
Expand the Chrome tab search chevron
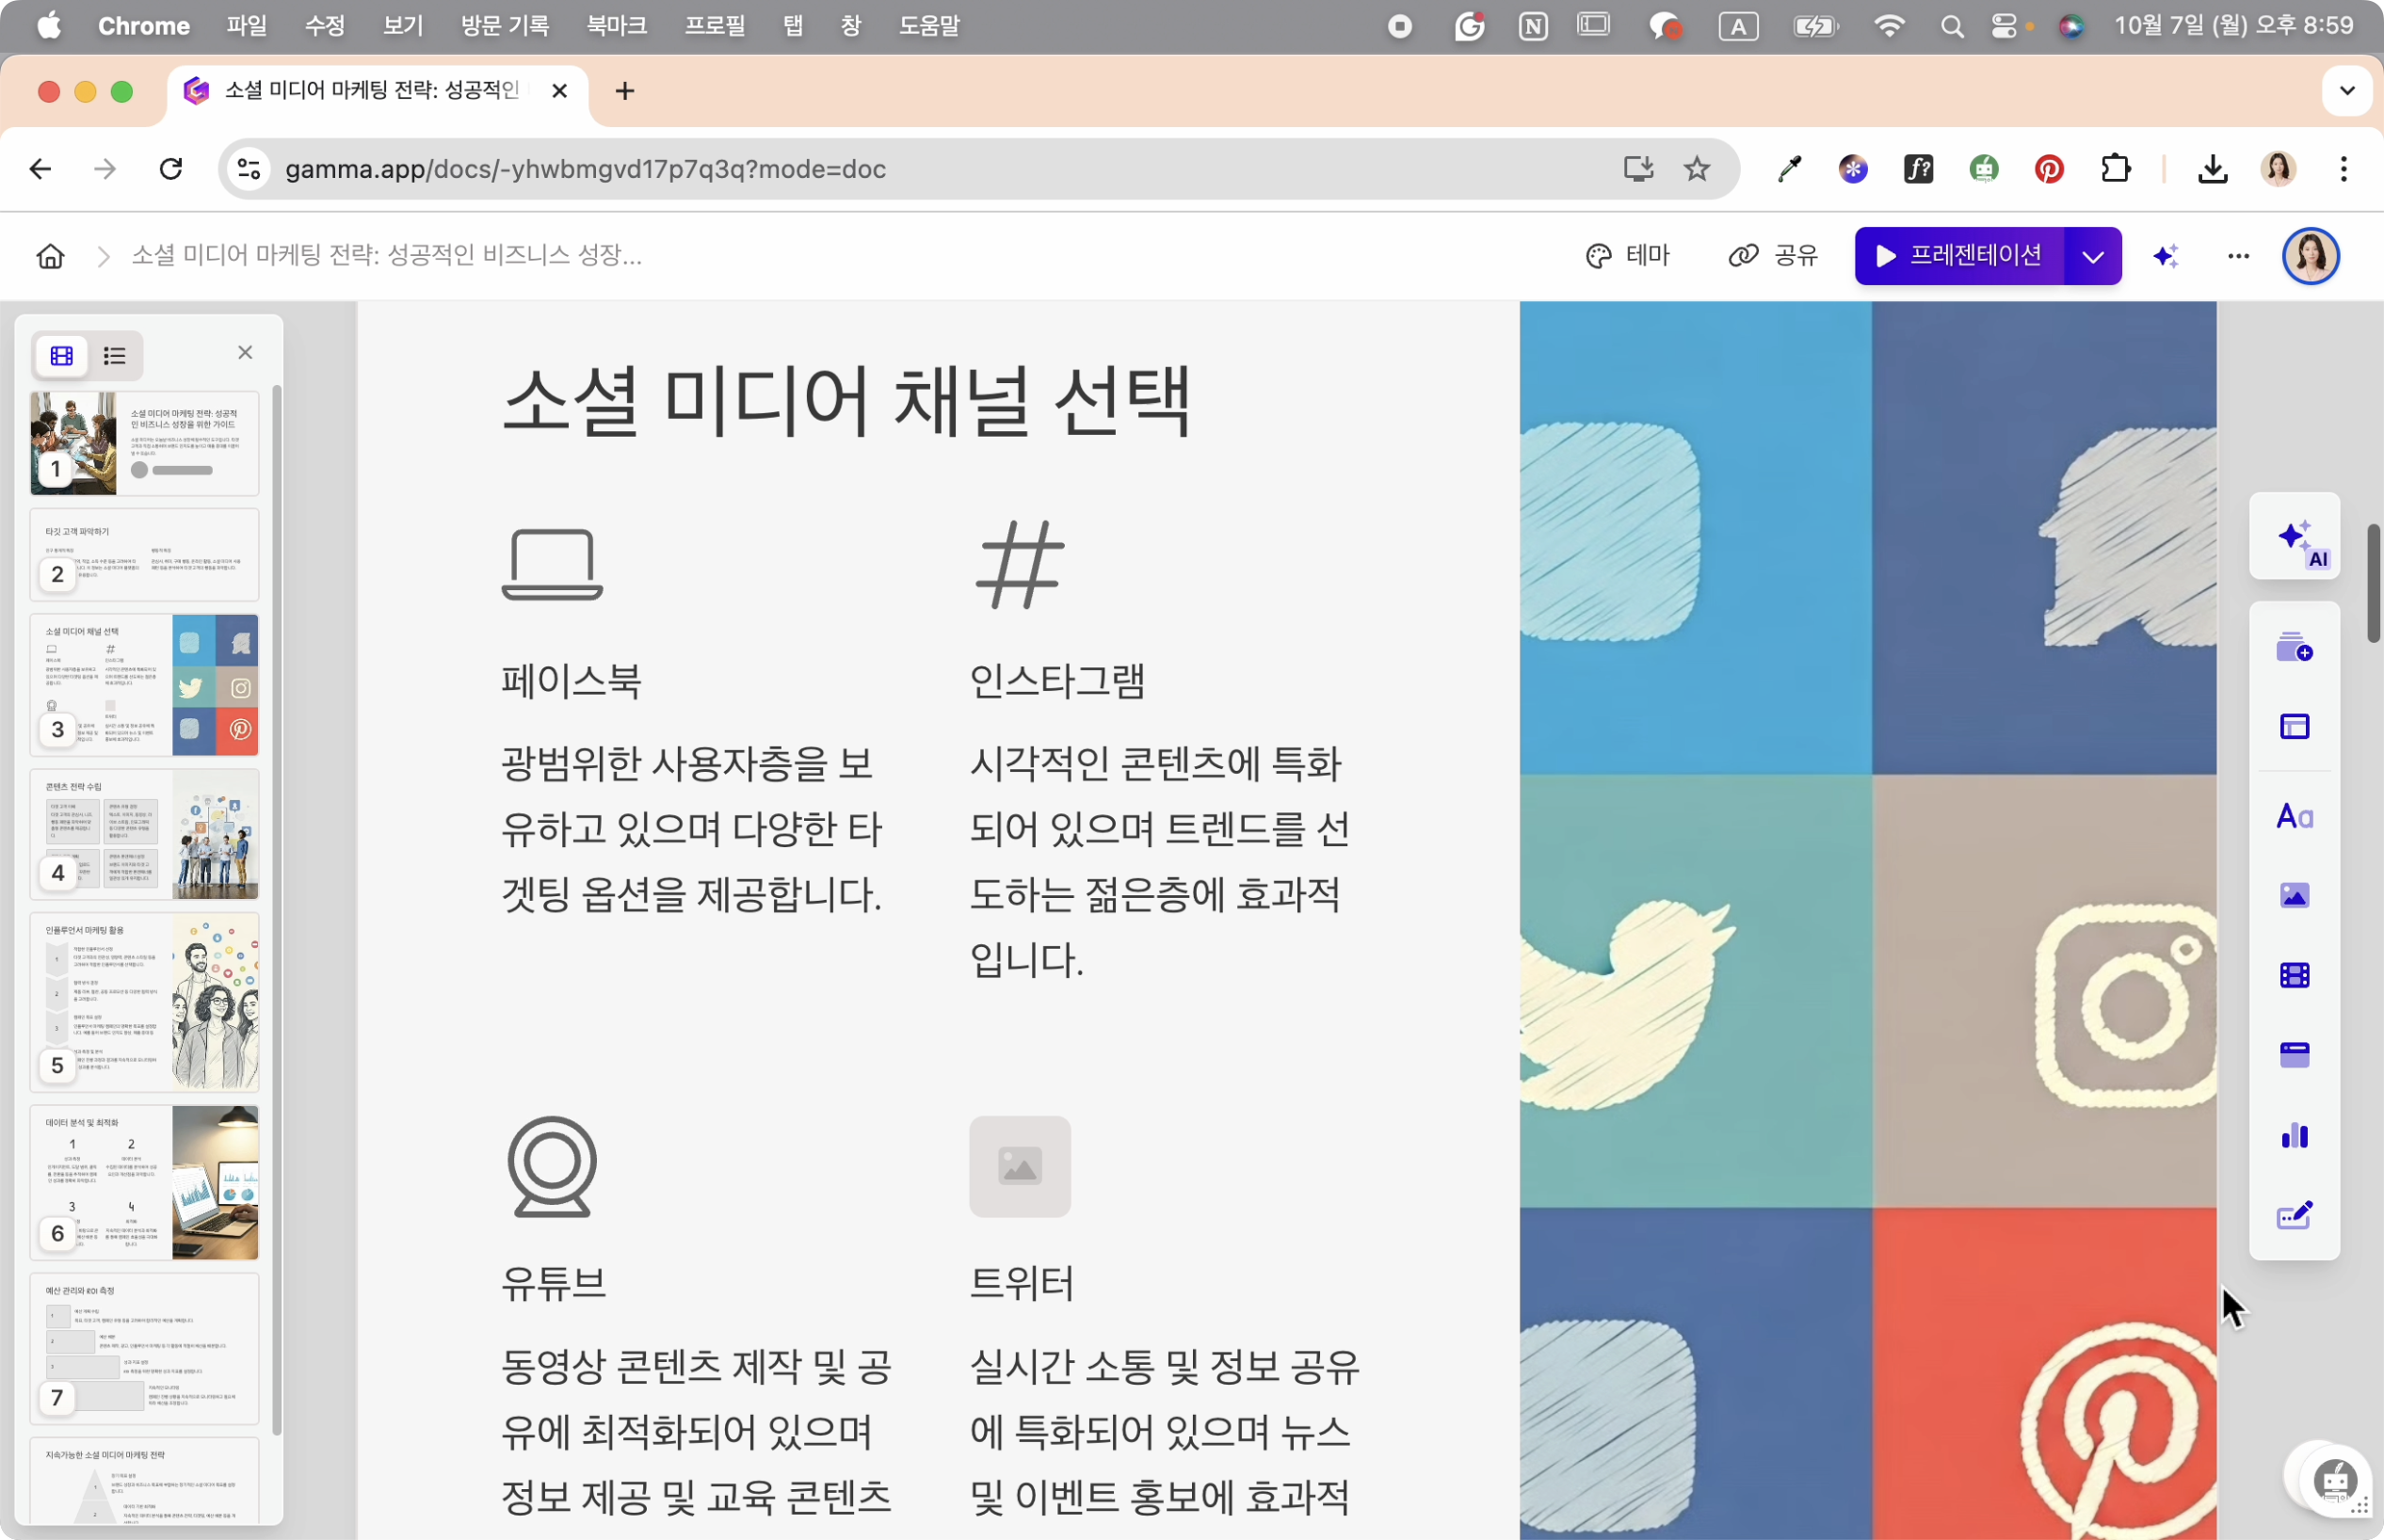pos(2347,91)
